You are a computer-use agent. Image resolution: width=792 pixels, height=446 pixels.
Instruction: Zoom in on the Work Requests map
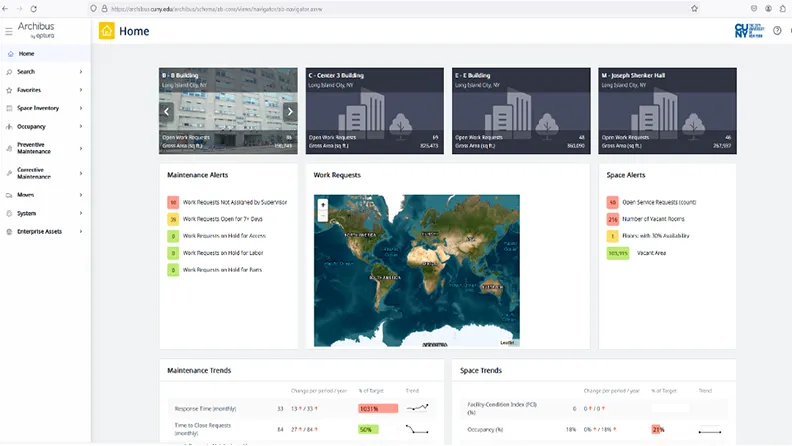tap(323, 205)
